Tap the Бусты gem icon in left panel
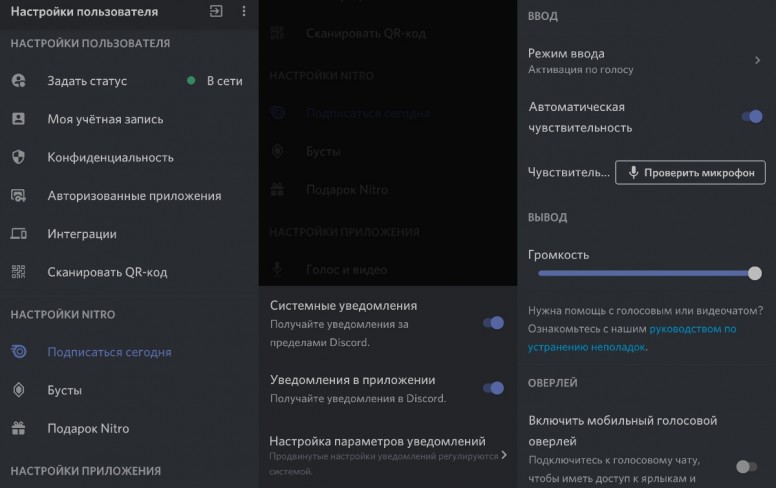Viewport: 776px width, 488px height. click(x=18, y=390)
